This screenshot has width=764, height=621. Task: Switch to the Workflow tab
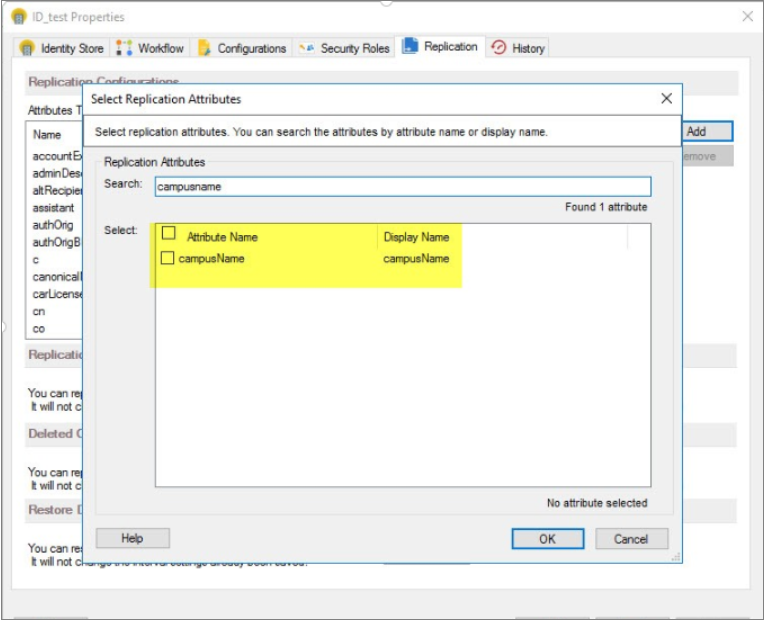click(x=151, y=48)
